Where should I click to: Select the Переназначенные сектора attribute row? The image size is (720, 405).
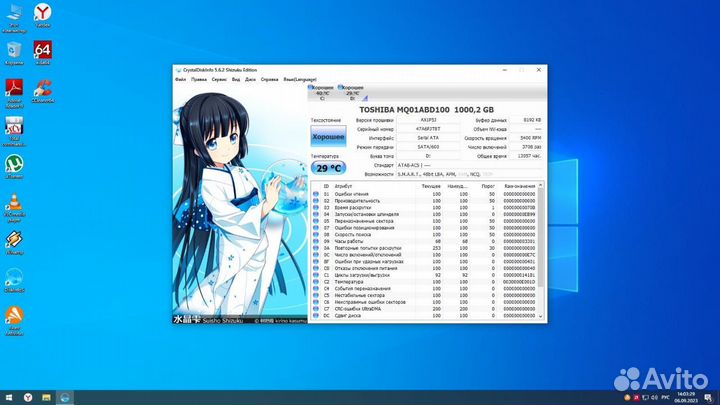(424, 221)
